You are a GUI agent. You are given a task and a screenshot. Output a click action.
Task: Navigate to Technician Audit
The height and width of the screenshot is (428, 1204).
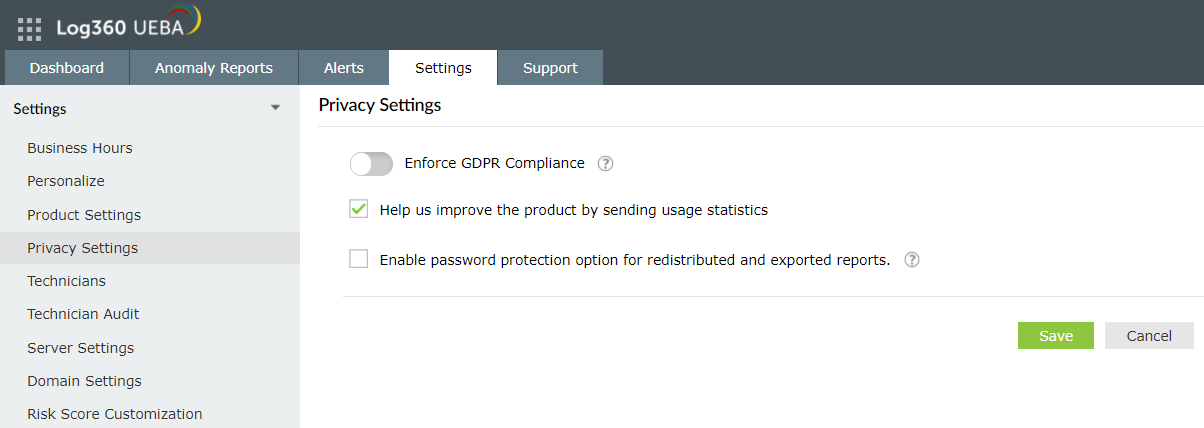83,314
